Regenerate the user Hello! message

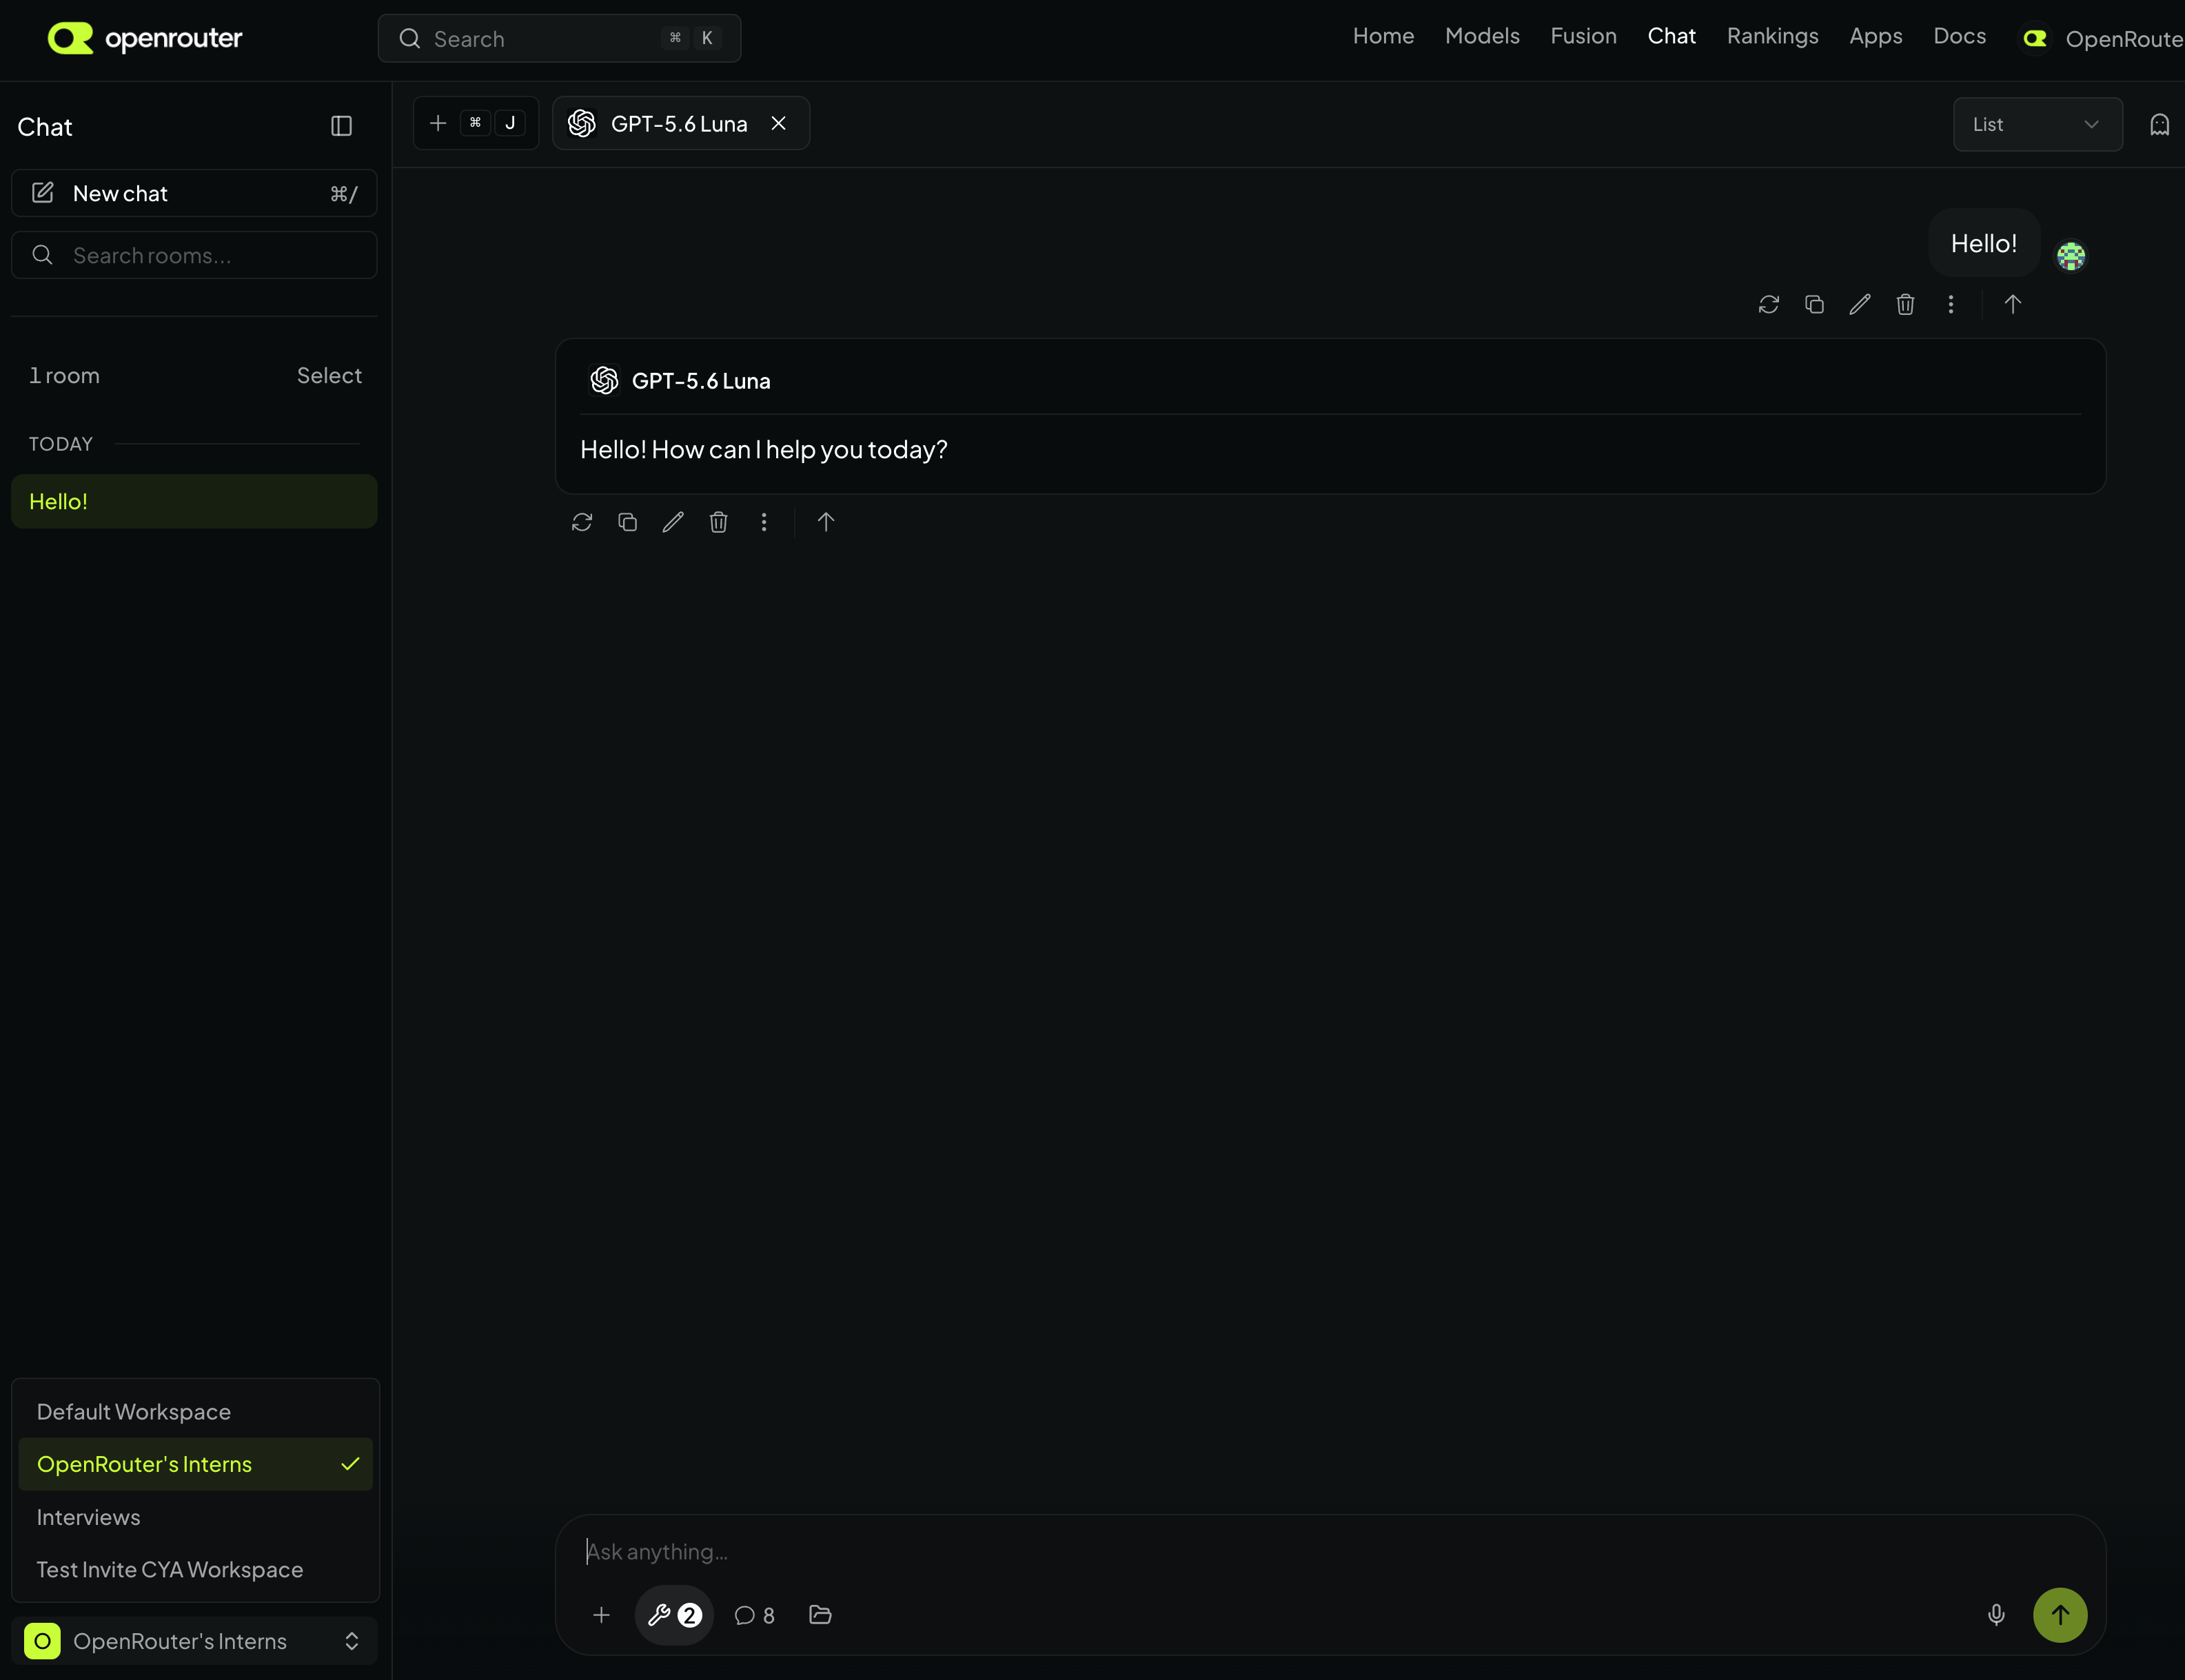pyautogui.click(x=1768, y=304)
